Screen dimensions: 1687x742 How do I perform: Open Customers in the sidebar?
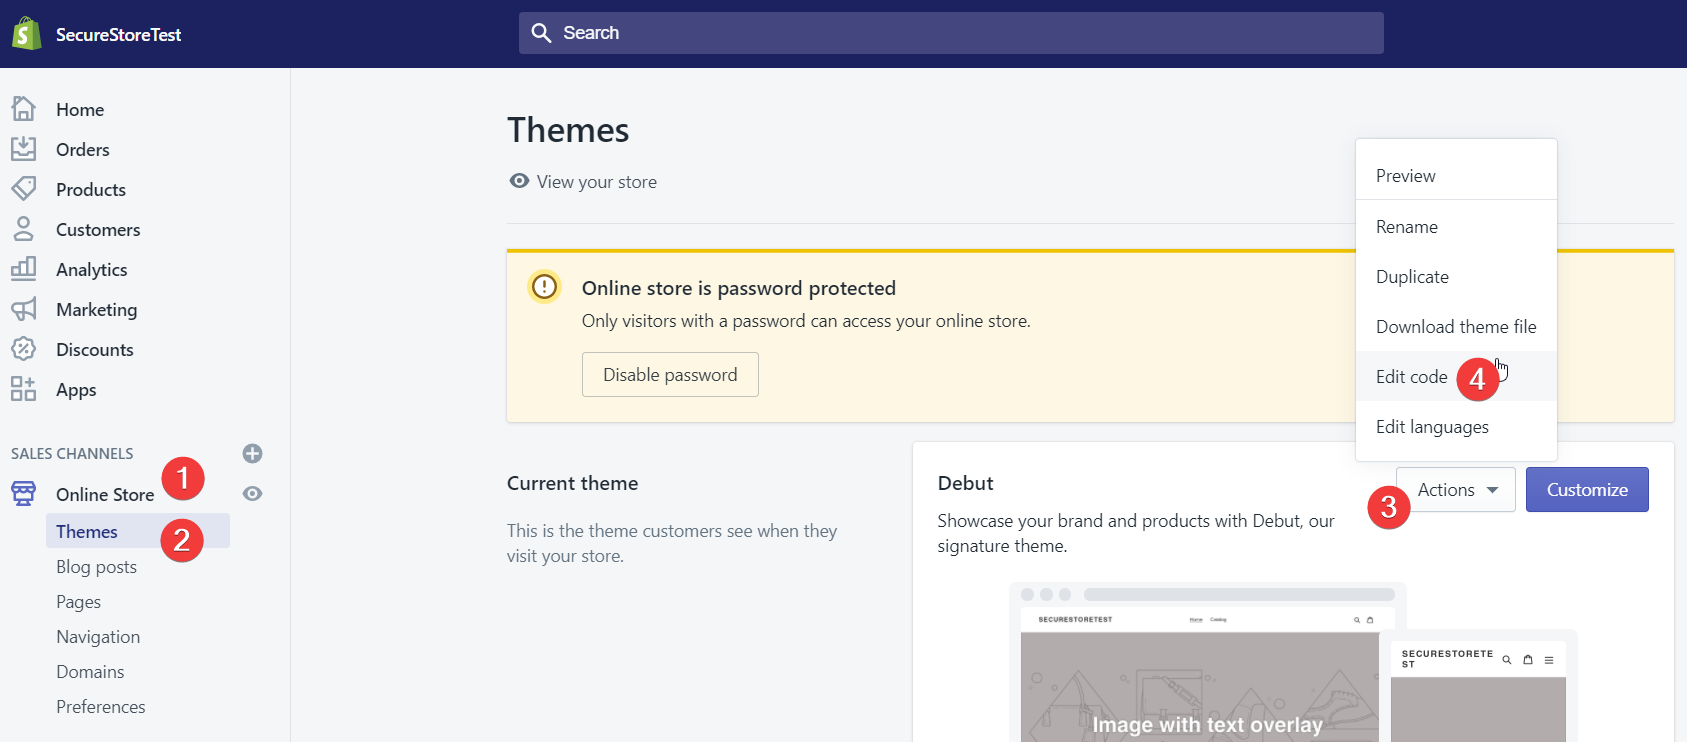pyautogui.click(x=98, y=230)
